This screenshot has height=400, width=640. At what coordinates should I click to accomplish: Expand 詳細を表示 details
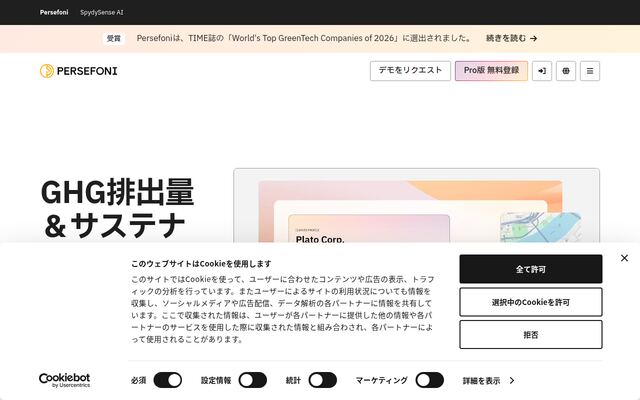489,381
